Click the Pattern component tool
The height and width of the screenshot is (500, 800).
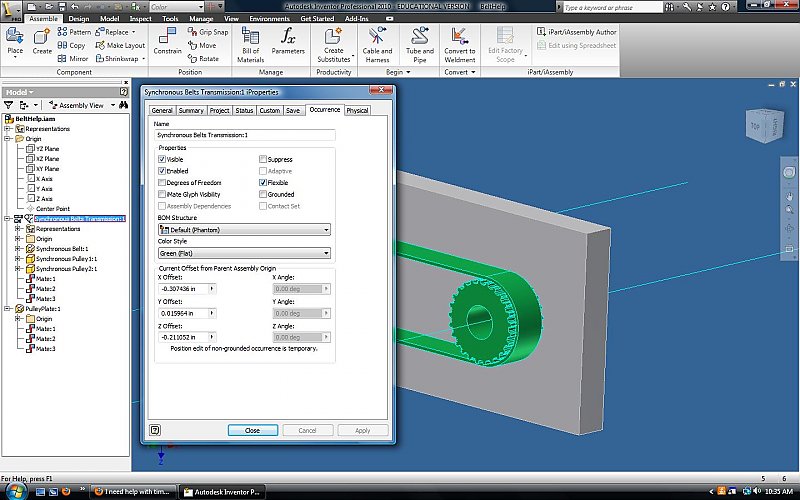tap(74, 32)
